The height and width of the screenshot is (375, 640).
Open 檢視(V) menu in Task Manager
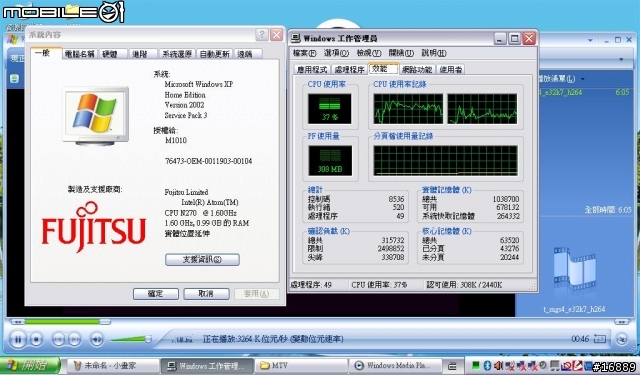pos(369,53)
